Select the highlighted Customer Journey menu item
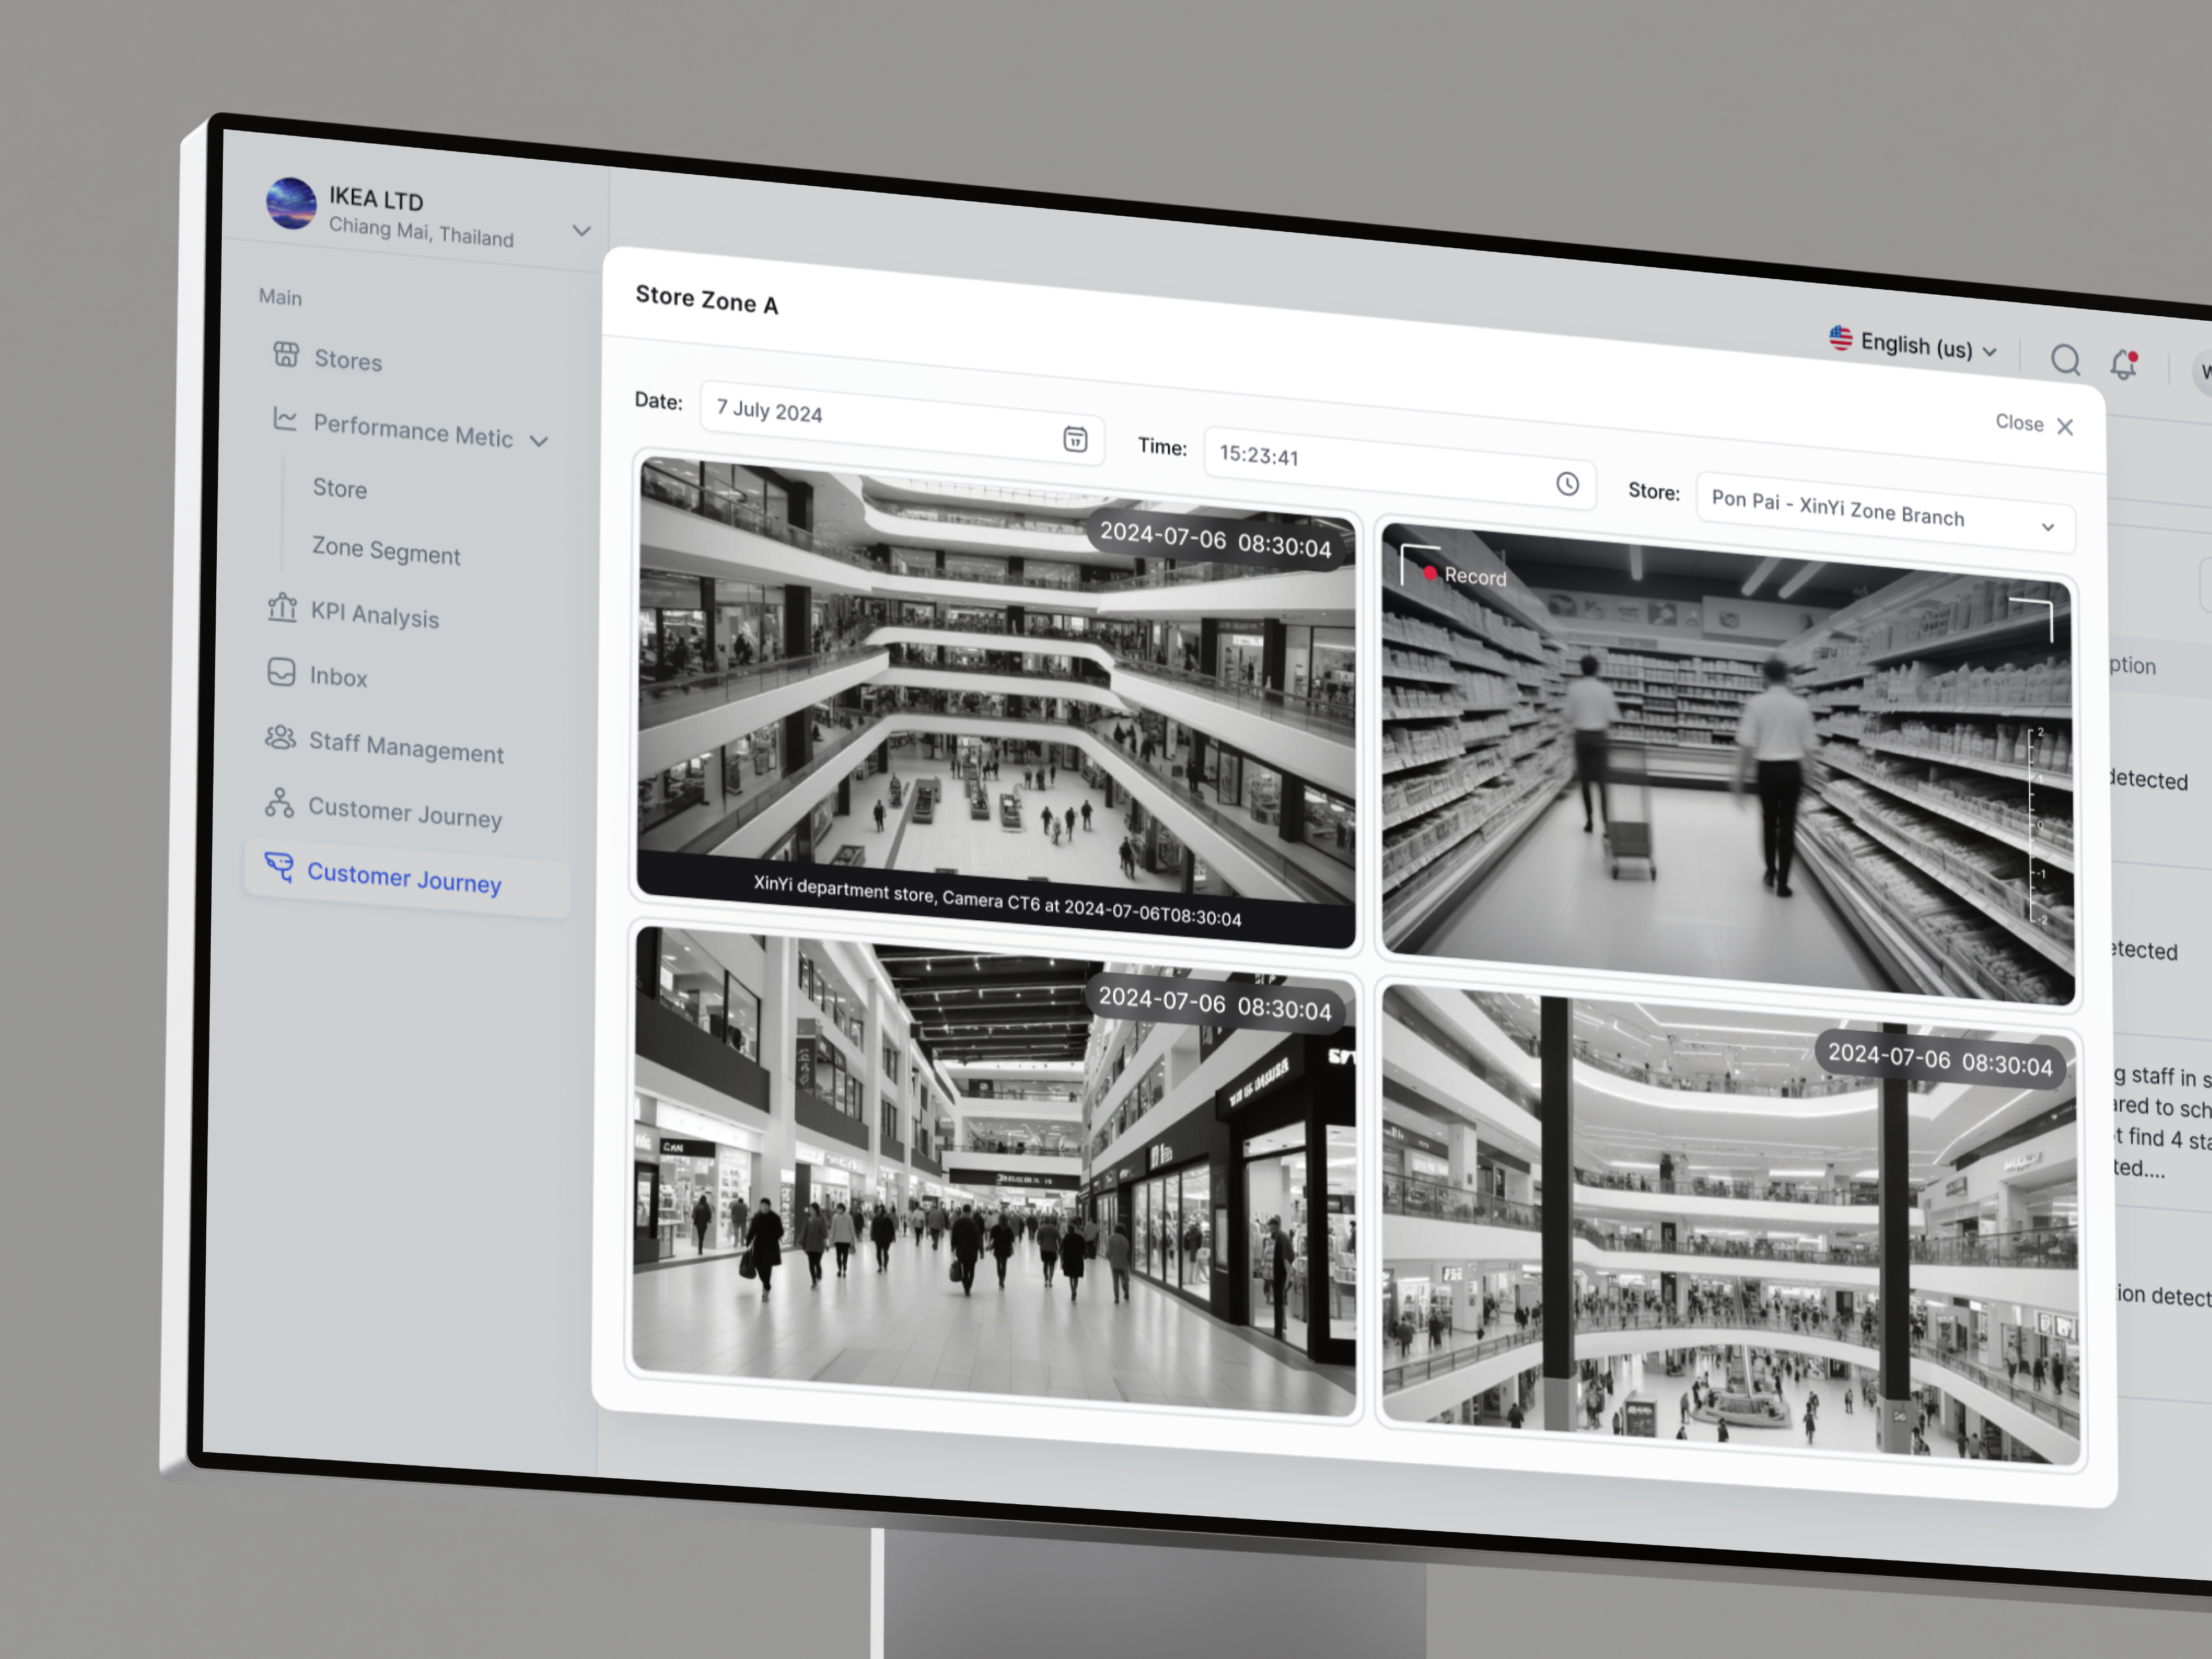Image resolution: width=2212 pixels, height=1659 pixels. 404,877
